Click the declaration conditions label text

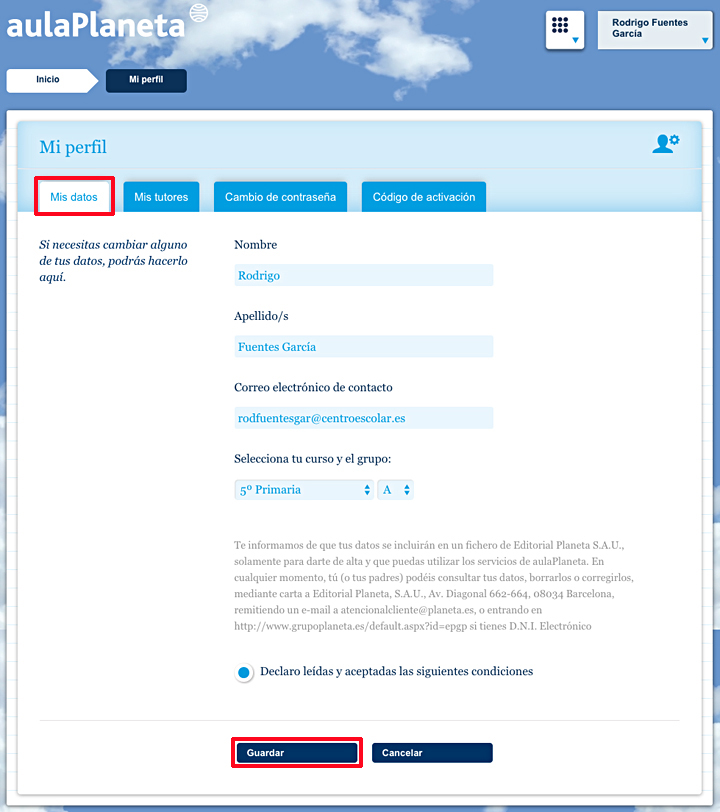(396, 672)
